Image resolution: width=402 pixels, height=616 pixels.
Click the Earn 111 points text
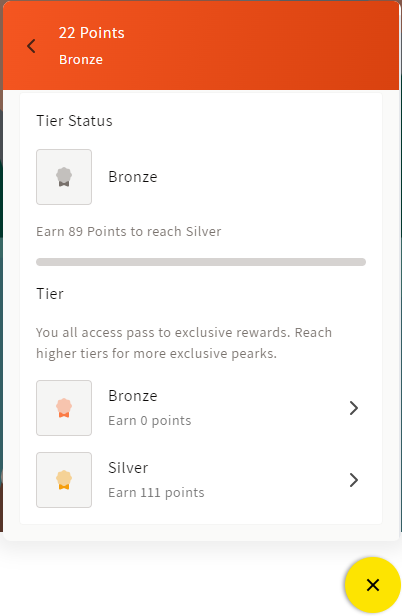156,492
